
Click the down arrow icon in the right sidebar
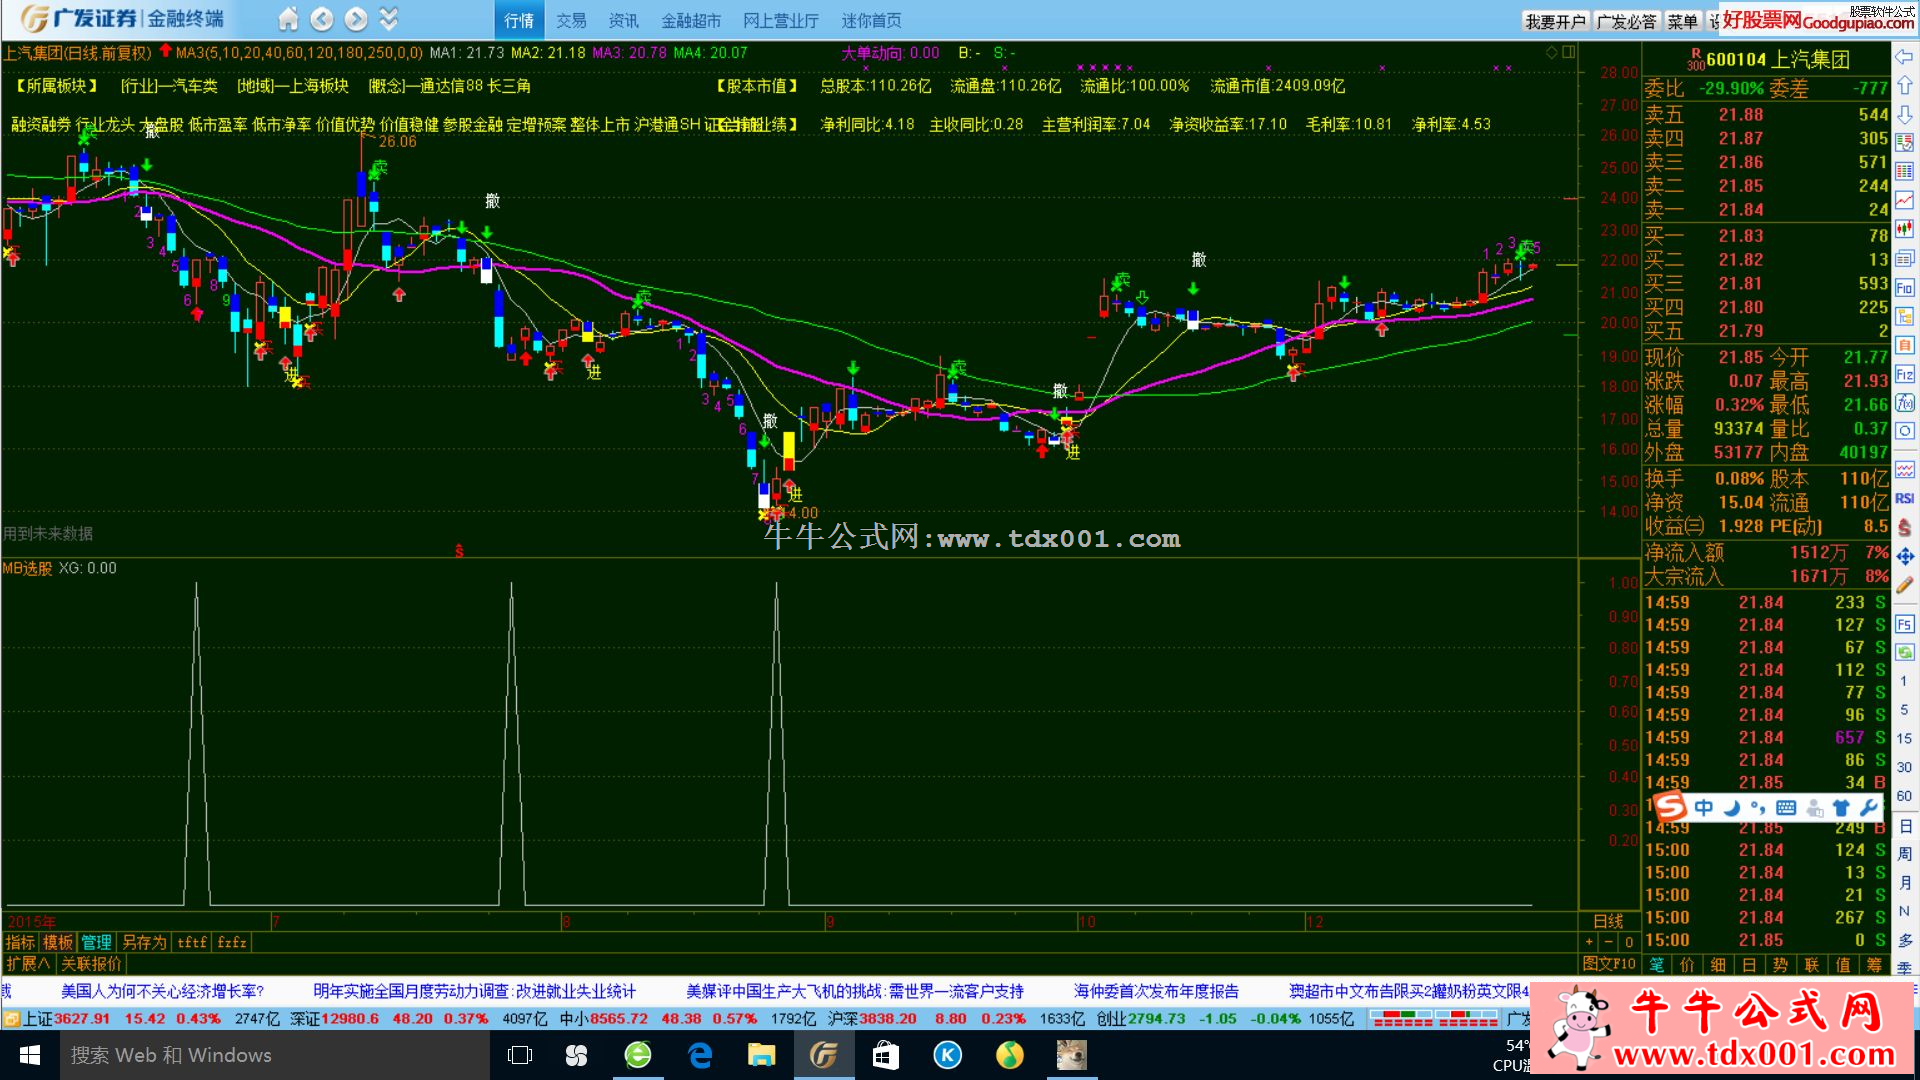click(x=1904, y=115)
